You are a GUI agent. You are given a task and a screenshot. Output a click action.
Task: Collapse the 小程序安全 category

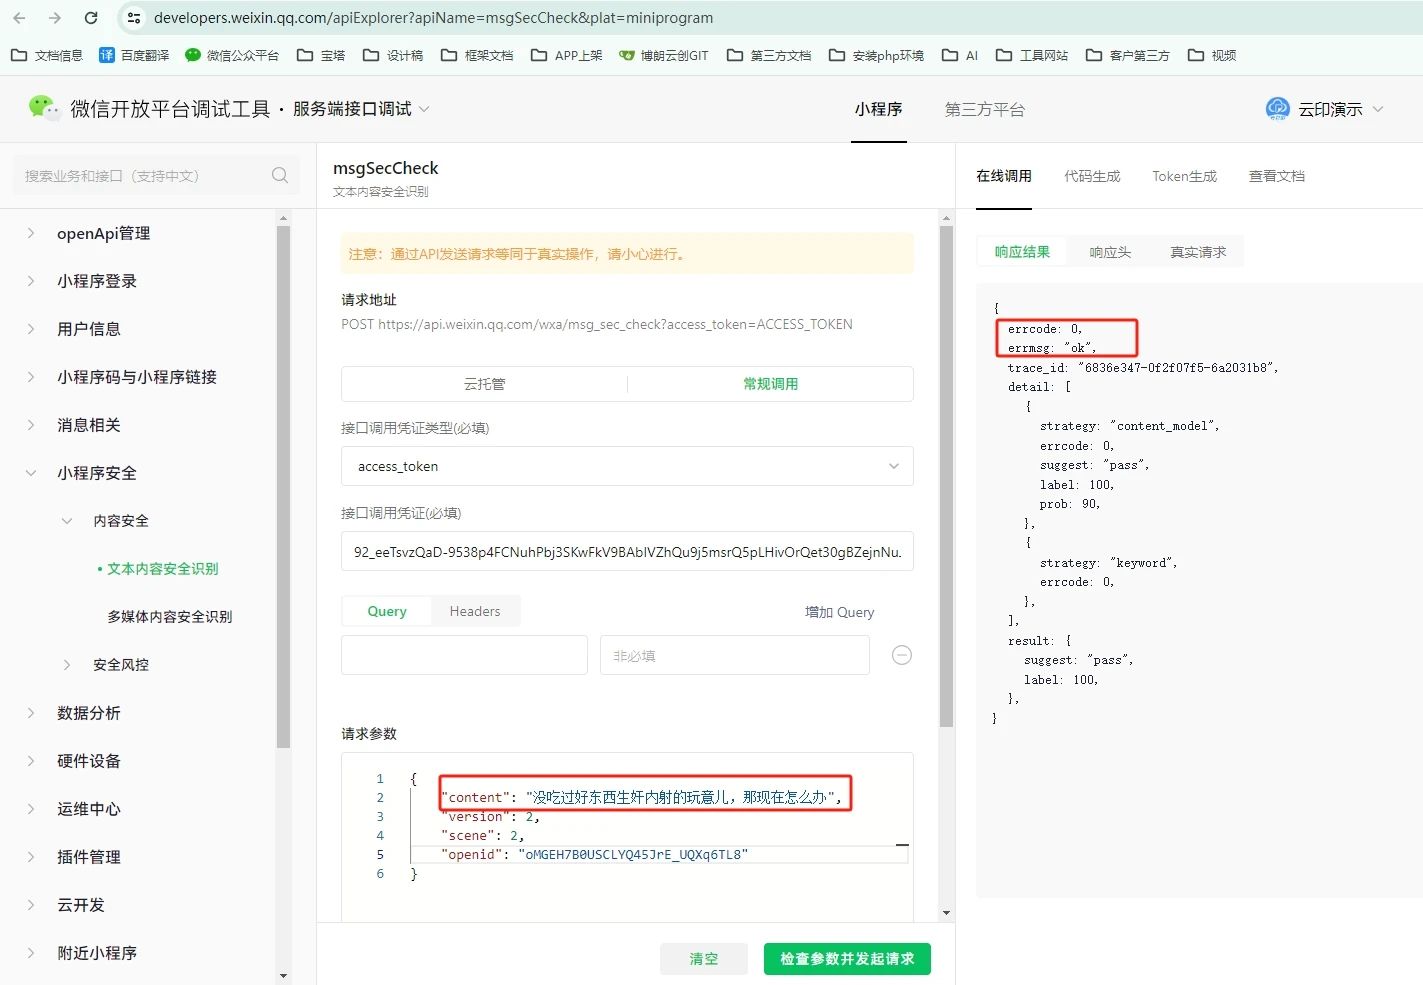[x=31, y=473]
